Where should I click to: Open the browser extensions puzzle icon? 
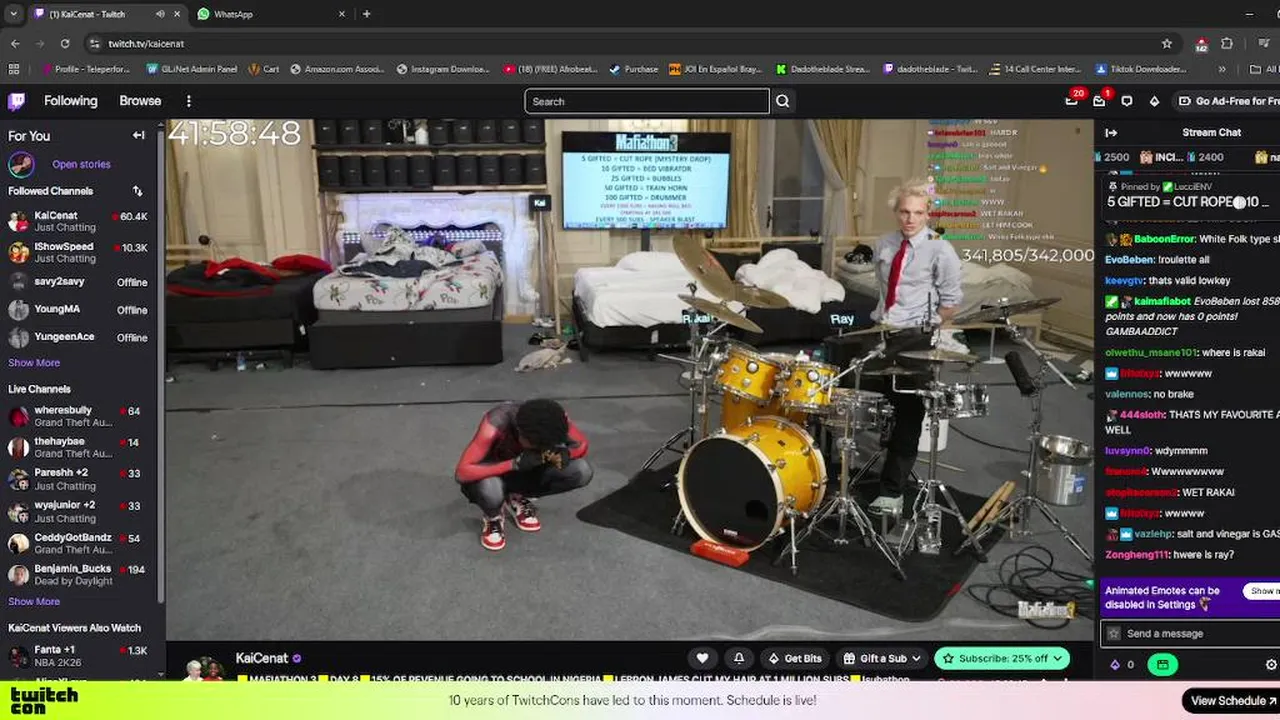1227,44
